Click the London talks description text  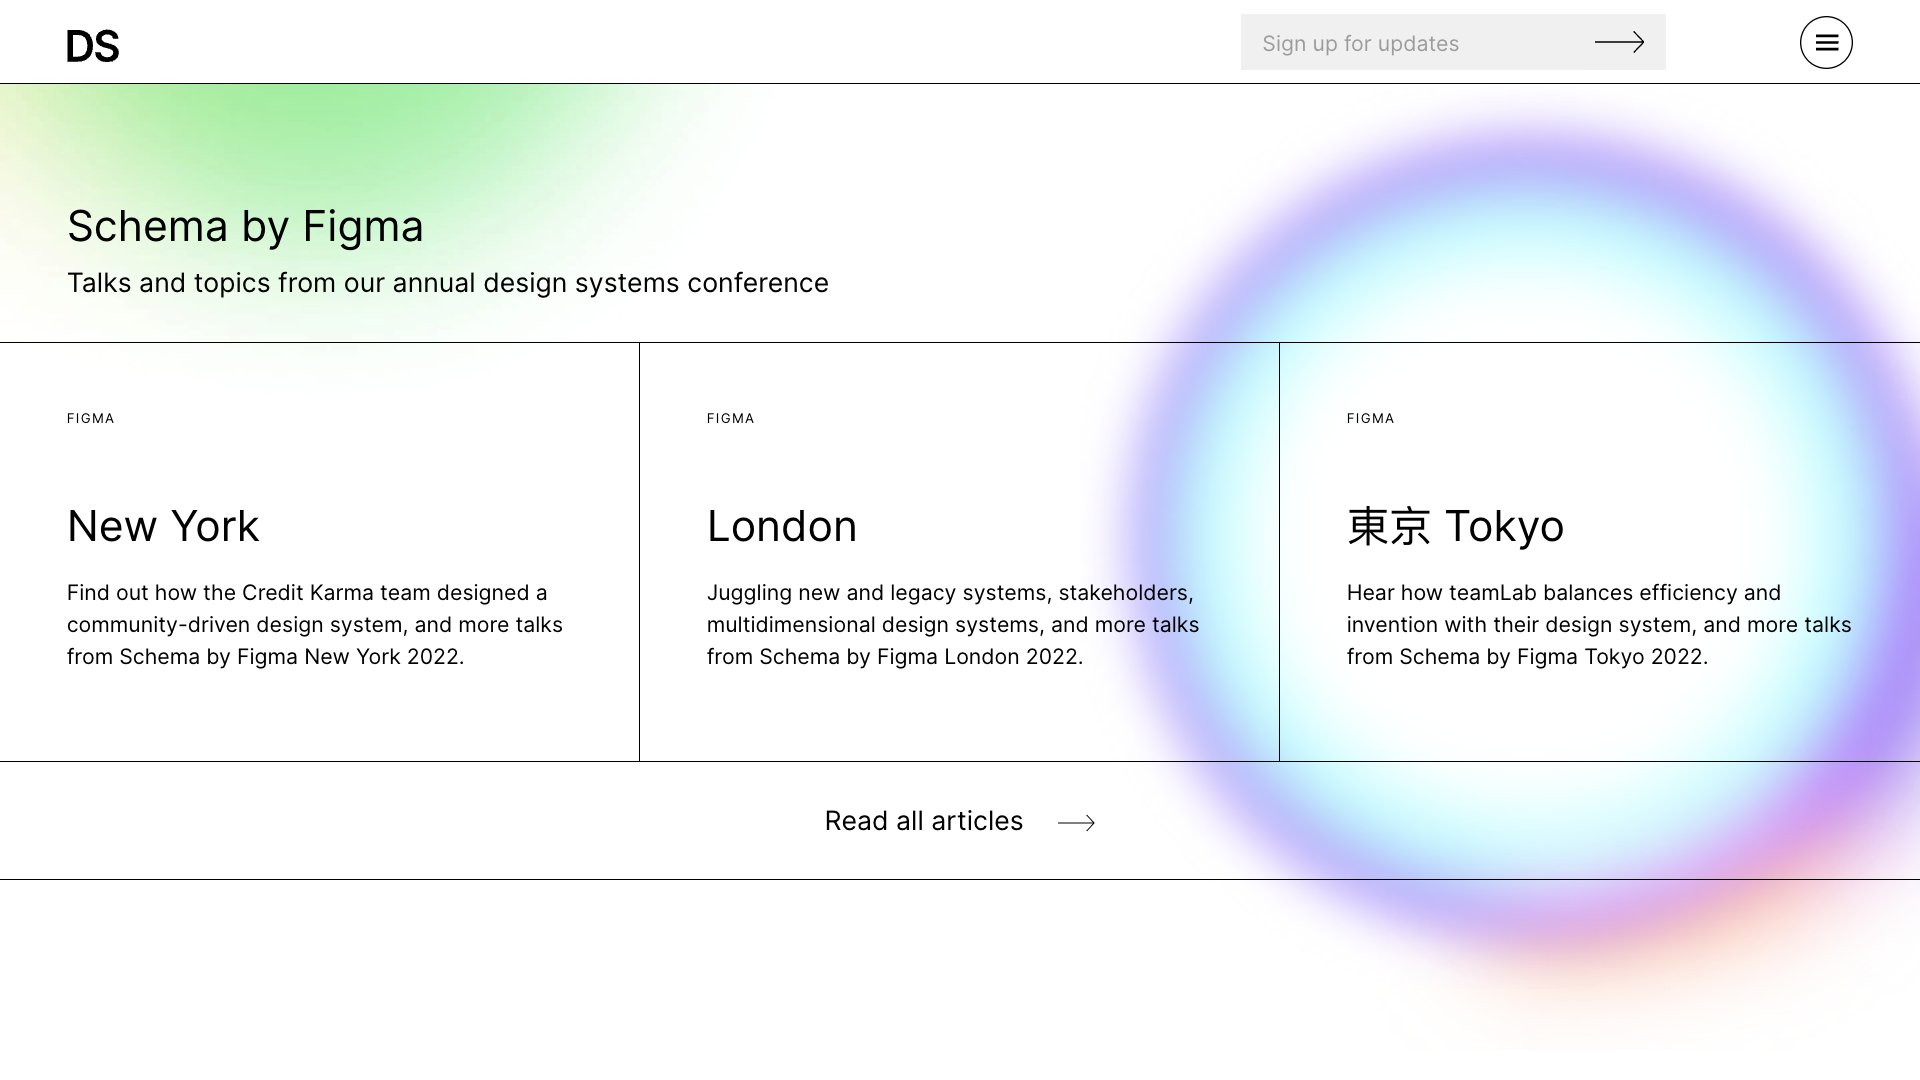(953, 624)
